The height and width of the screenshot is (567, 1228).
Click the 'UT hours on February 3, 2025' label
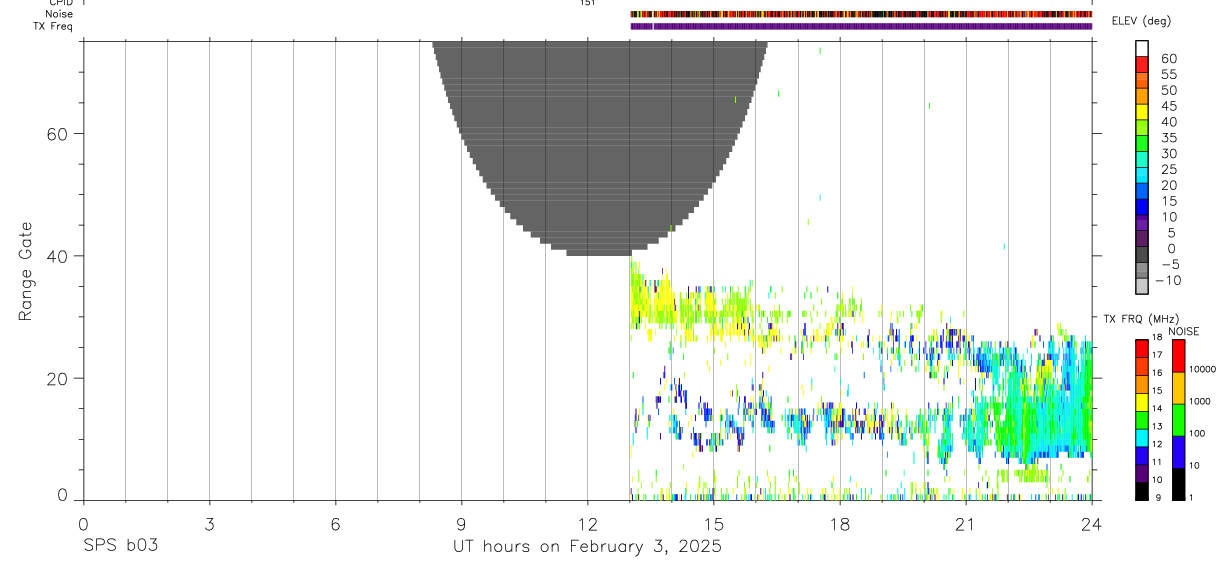588,547
